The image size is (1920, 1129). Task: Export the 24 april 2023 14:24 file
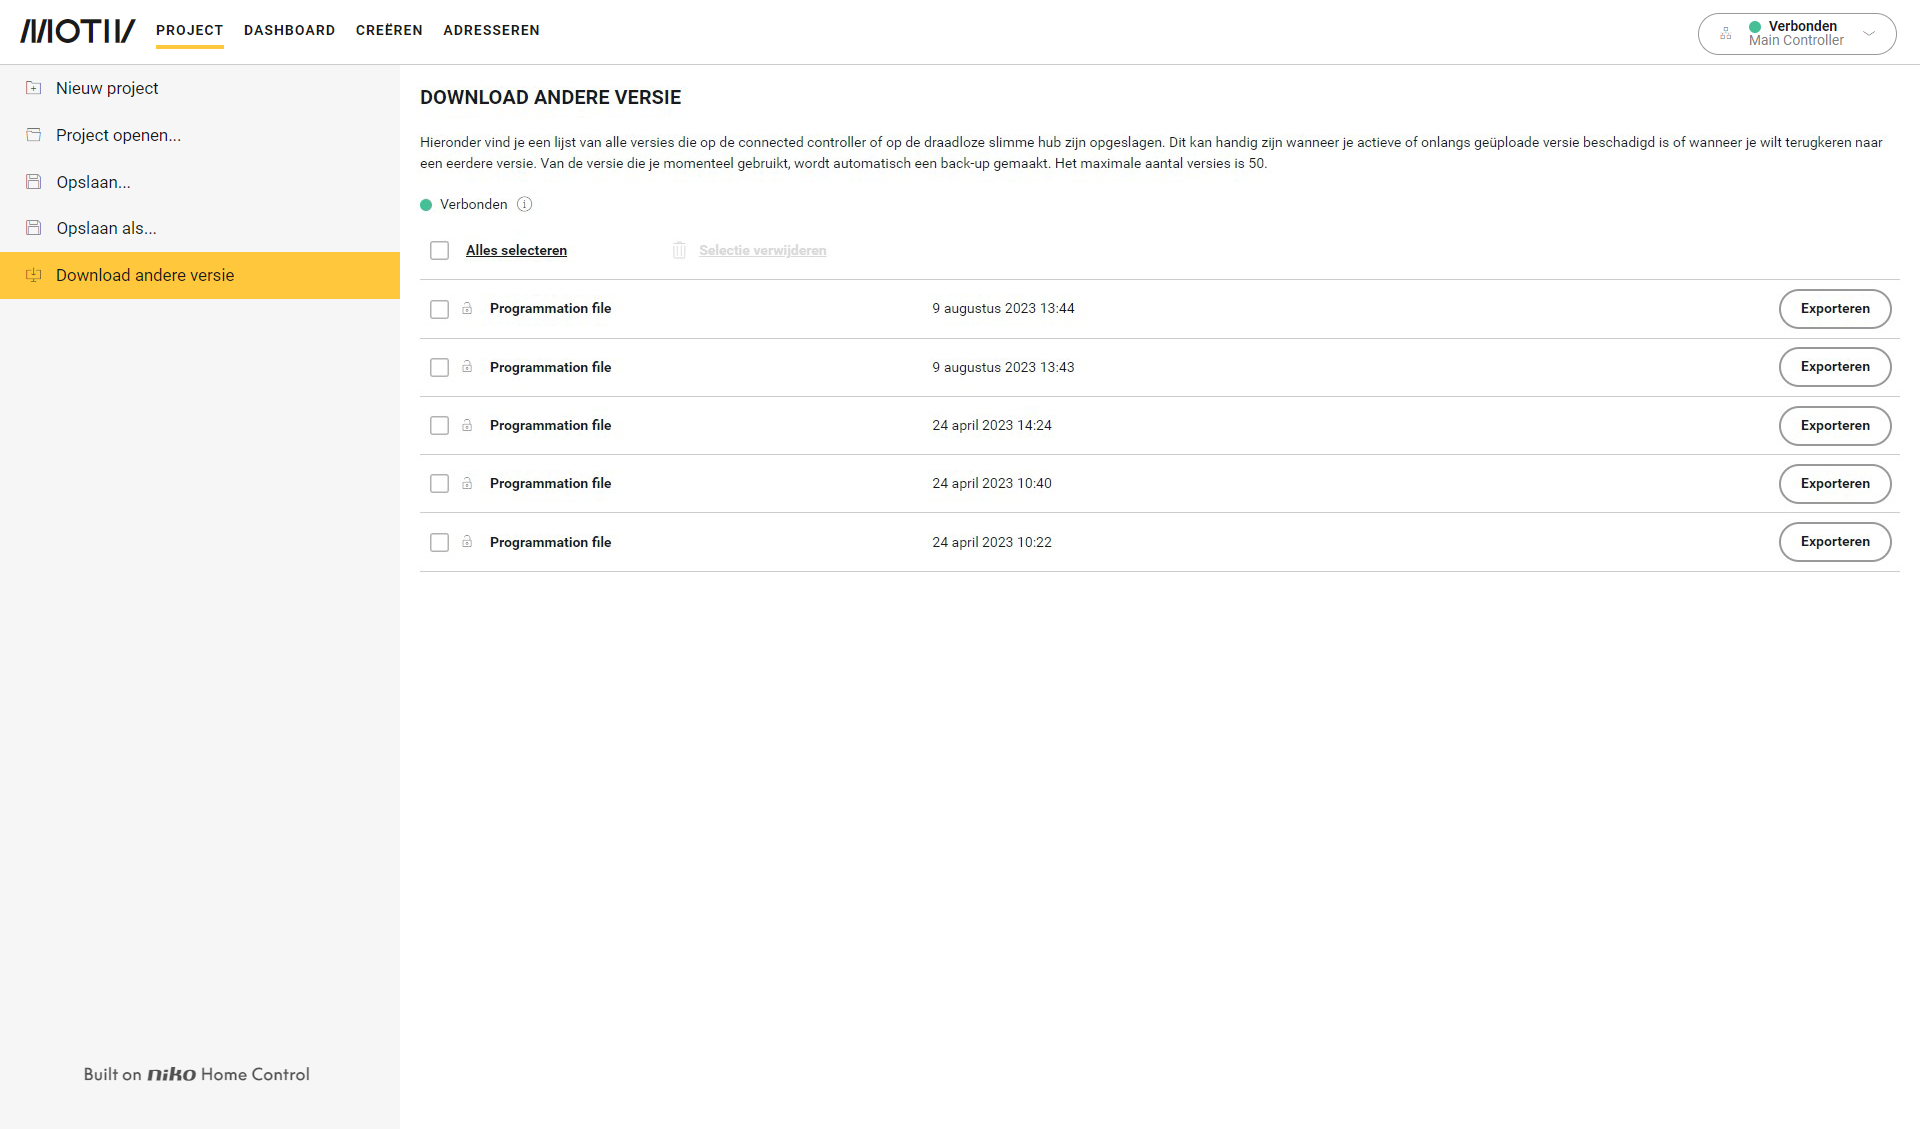tap(1835, 425)
